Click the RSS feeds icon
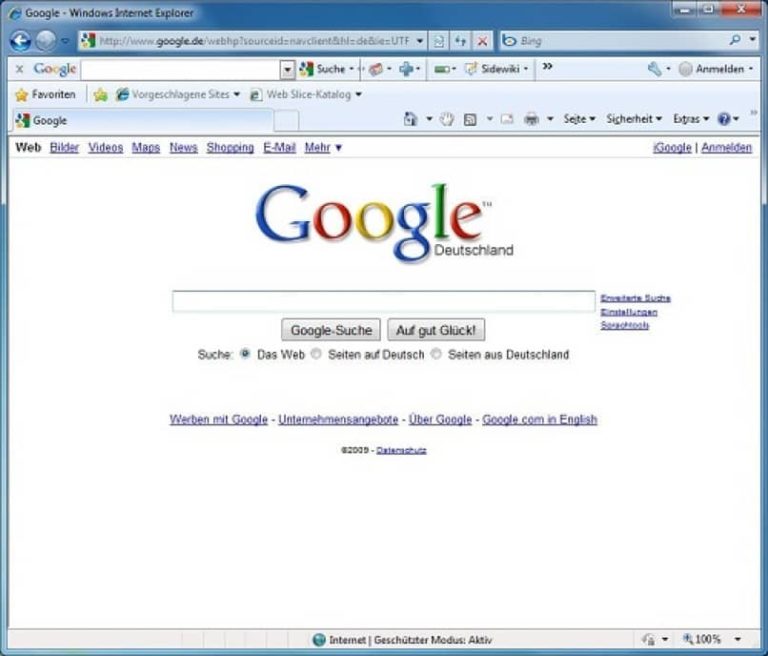The height and width of the screenshot is (656, 768). [x=470, y=119]
